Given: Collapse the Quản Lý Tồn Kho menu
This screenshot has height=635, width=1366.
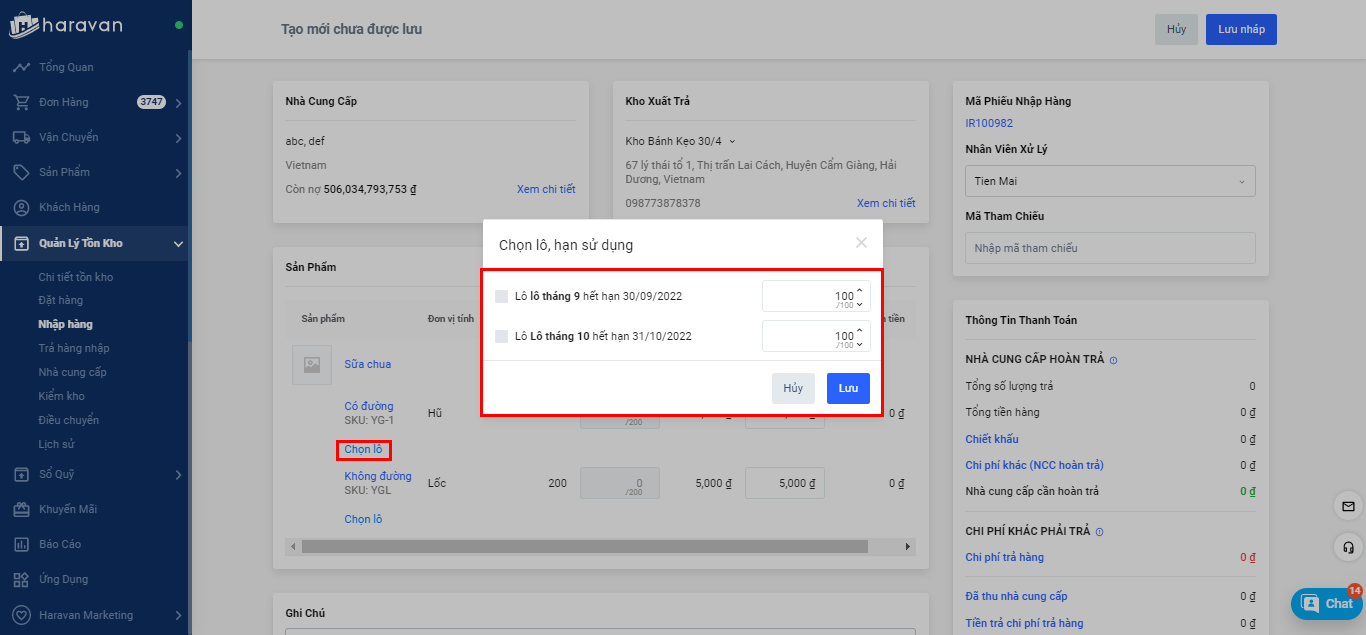Looking at the screenshot, I should pos(178,243).
